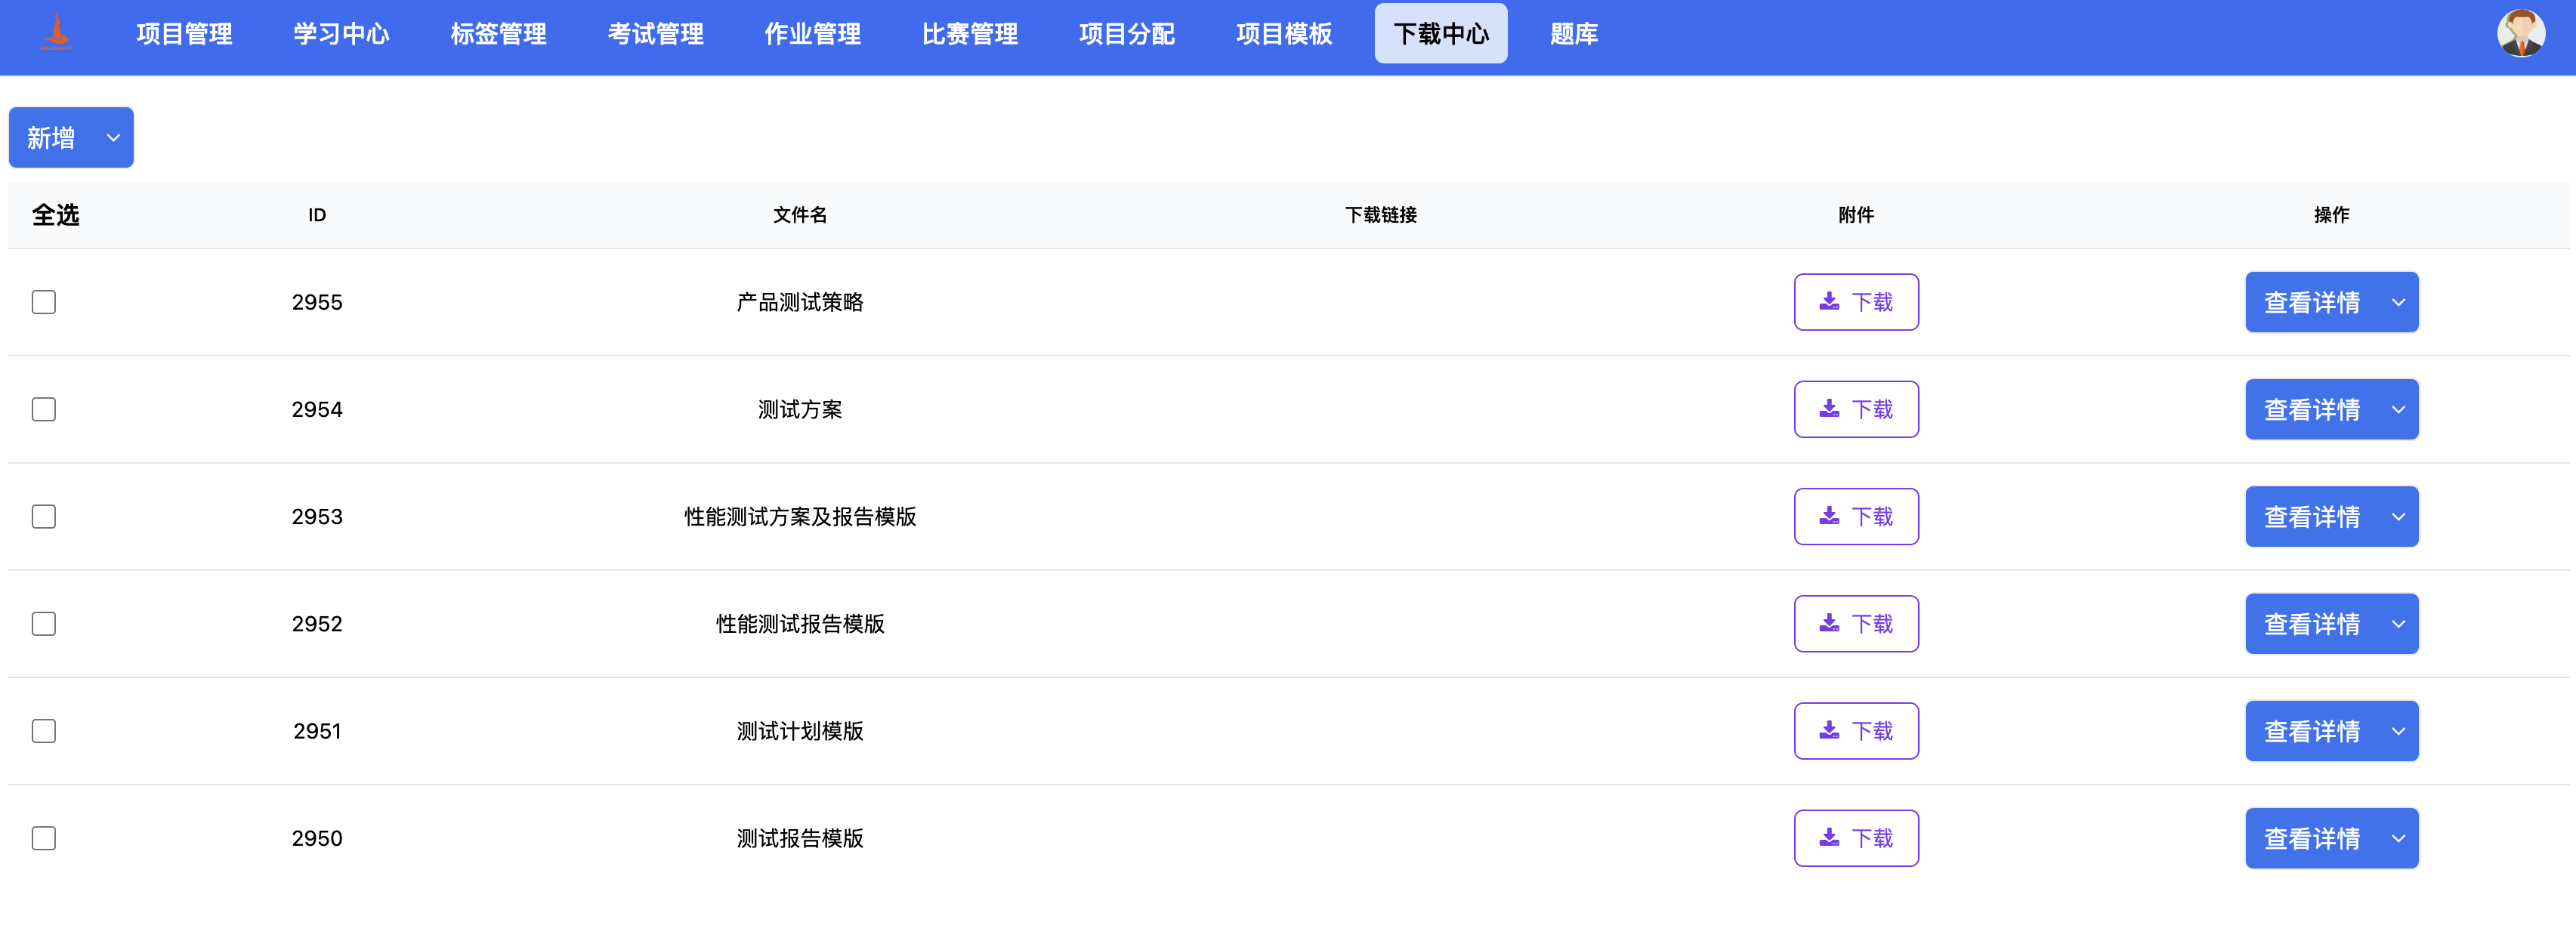Click the download icon for 性能测试报告模版
The height and width of the screenshot is (947, 2576).
pyautogui.click(x=1829, y=623)
